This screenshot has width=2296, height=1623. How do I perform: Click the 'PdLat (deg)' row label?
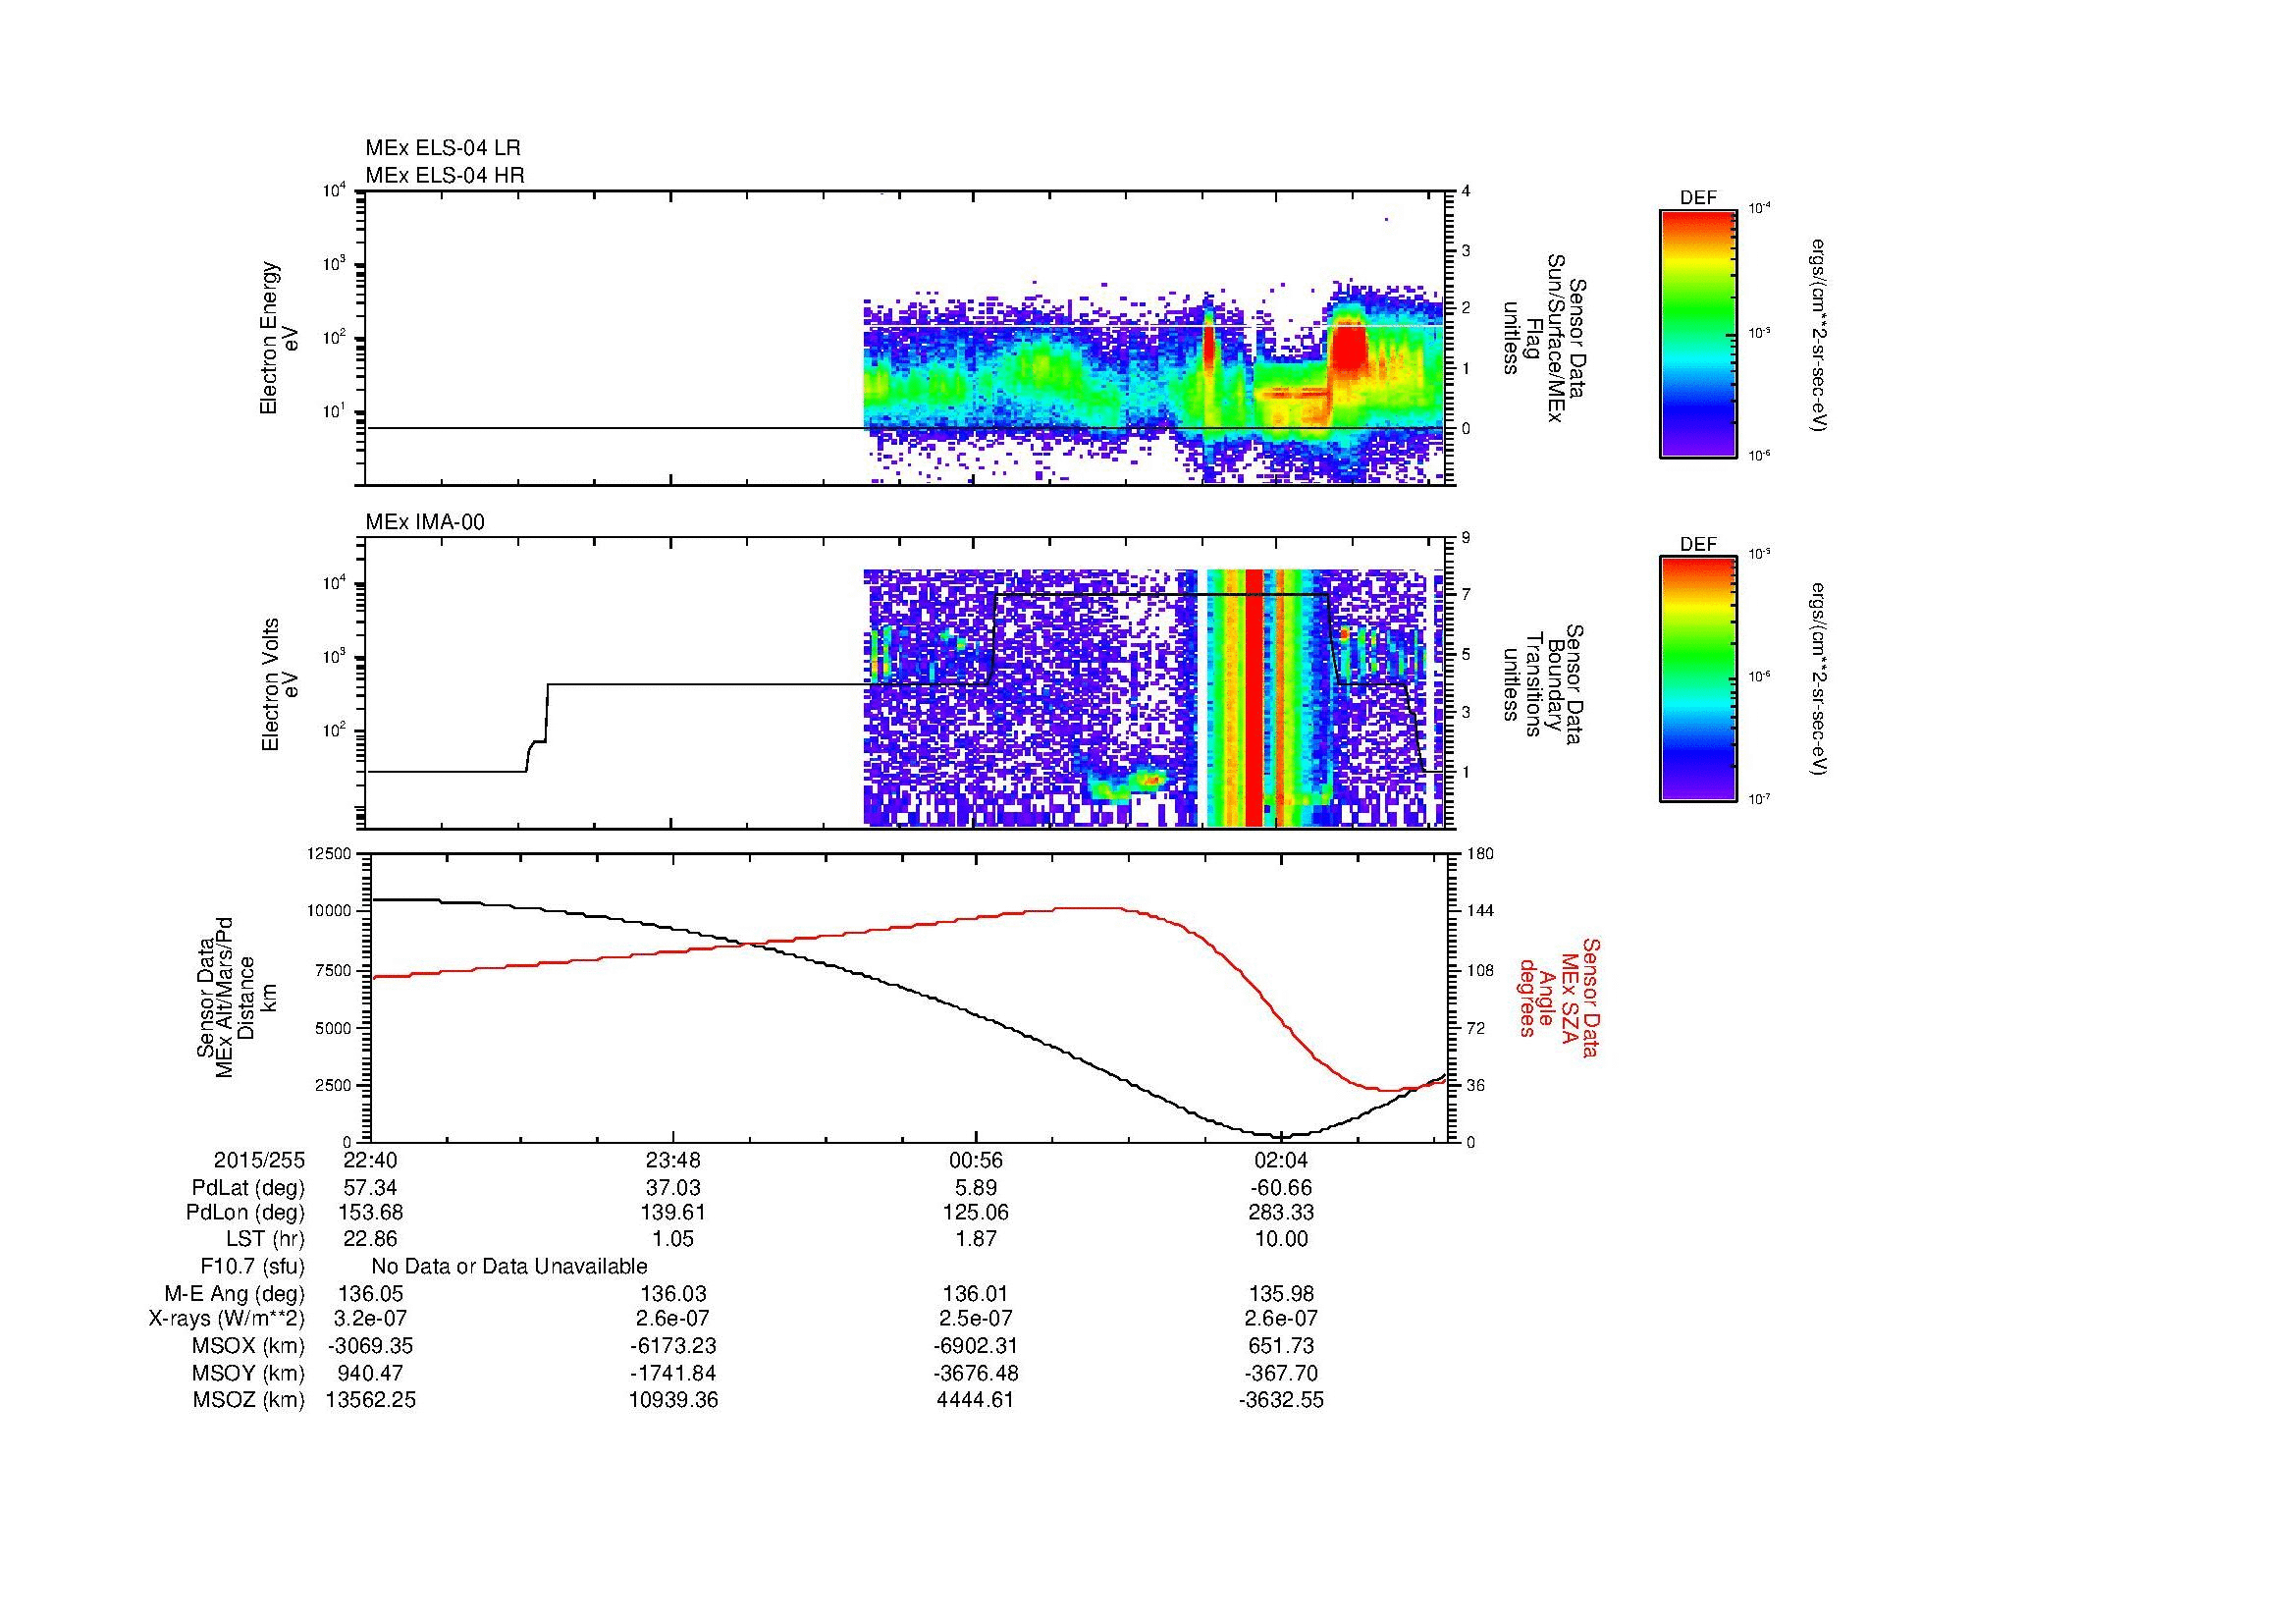pos(248,1188)
